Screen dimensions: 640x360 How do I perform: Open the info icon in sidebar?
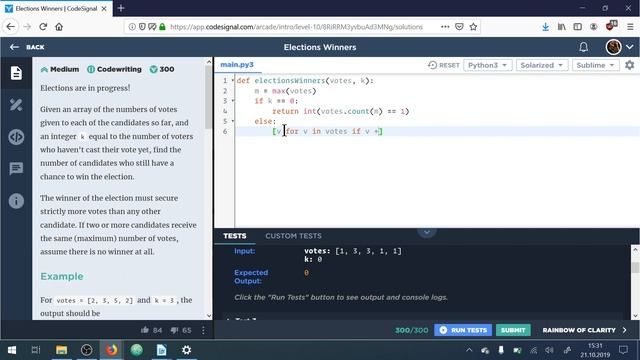tap(16, 201)
